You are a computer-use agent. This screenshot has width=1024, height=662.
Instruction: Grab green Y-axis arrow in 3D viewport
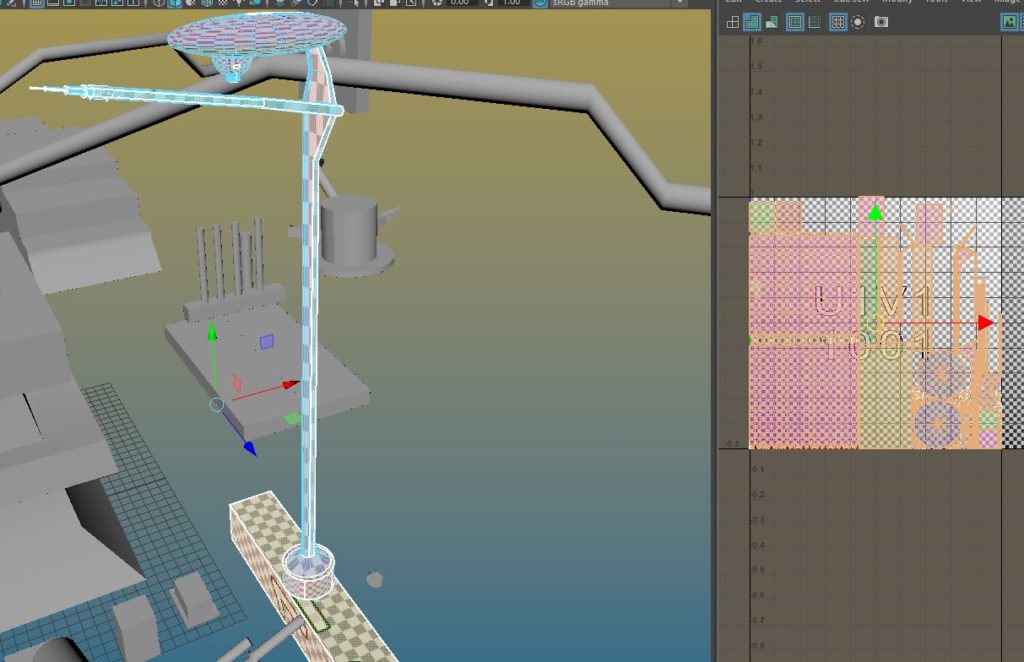(x=212, y=333)
